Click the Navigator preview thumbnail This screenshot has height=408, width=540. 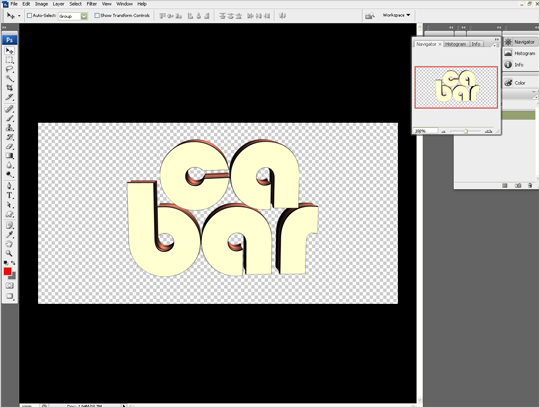tap(456, 87)
